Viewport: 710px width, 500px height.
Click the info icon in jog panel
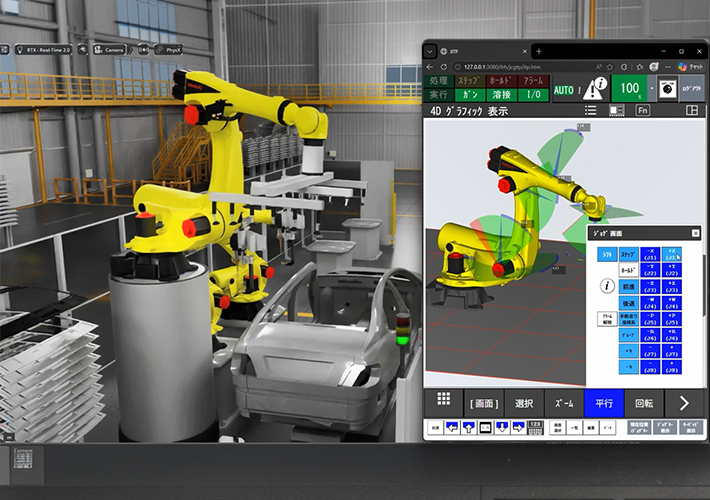click(607, 286)
